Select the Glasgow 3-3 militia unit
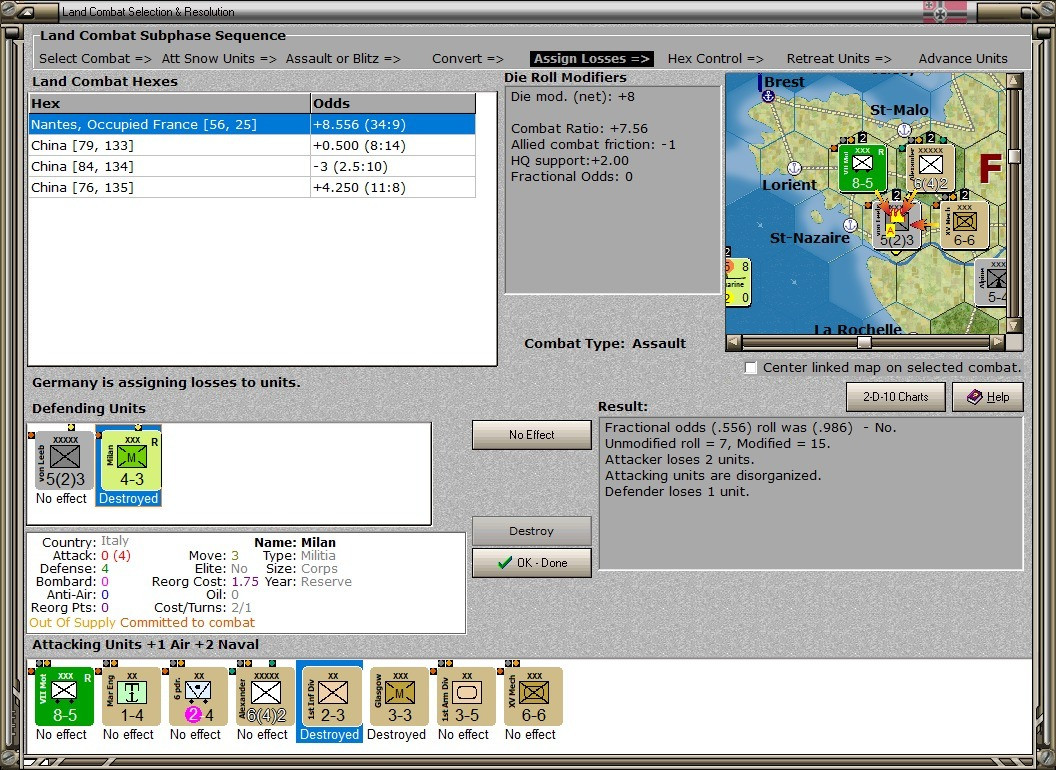 point(399,697)
